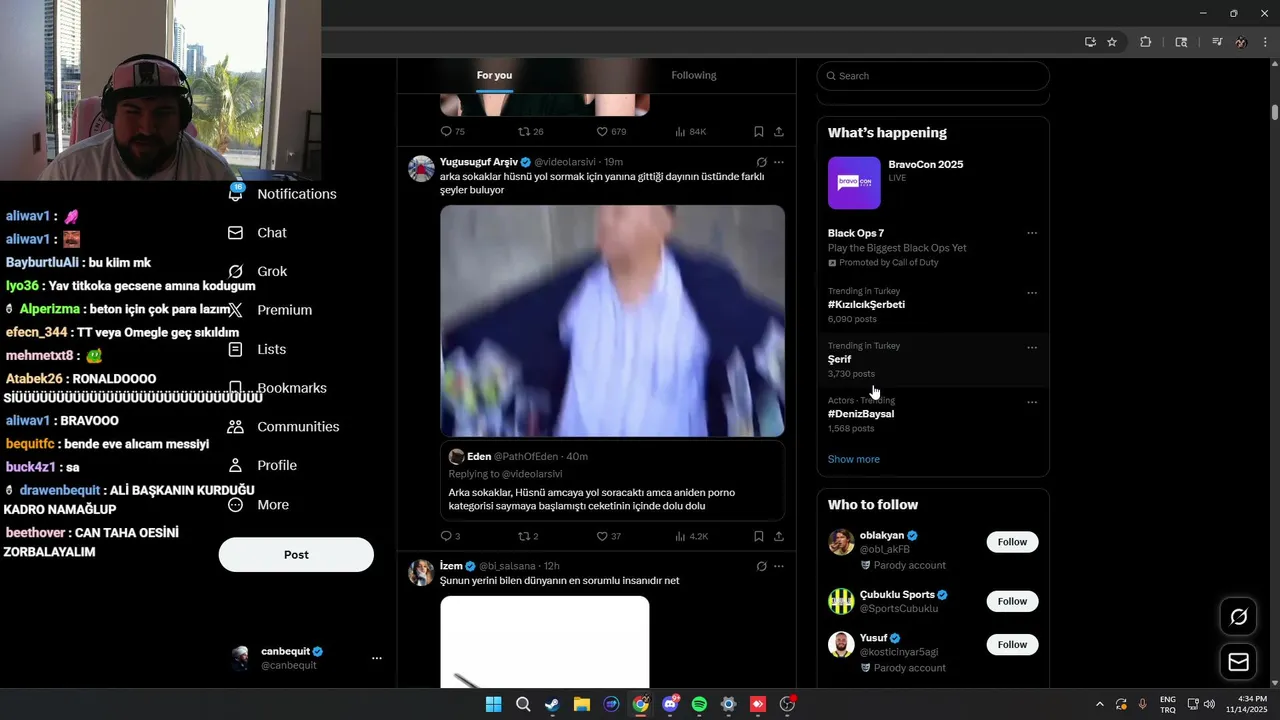Share the post with 84K views
This screenshot has height=720, width=1280.
[779, 131]
